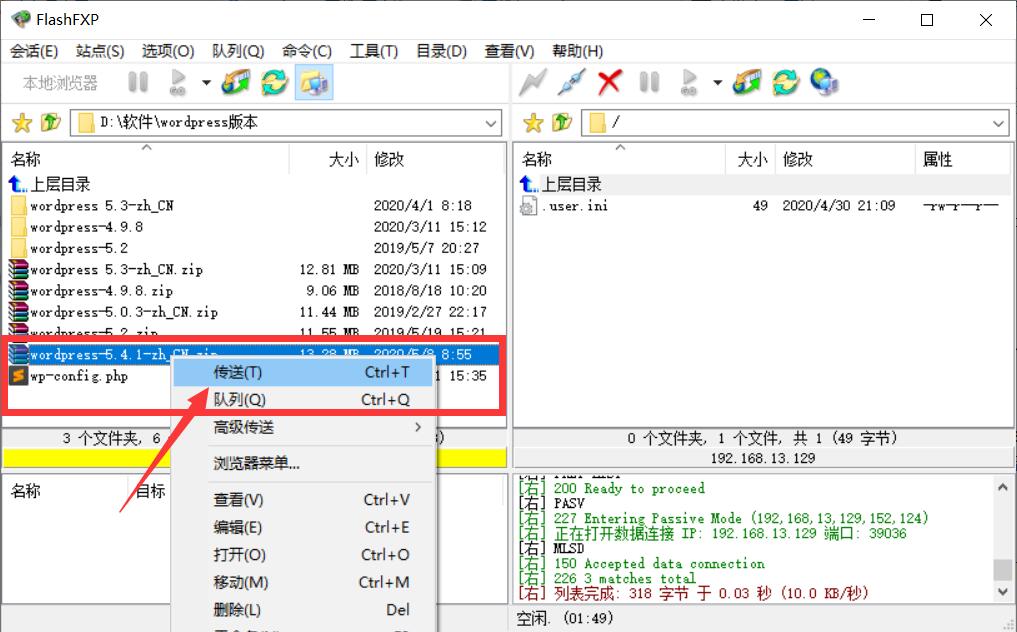
Task: Click the left pane favorites star
Action: (22, 122)
